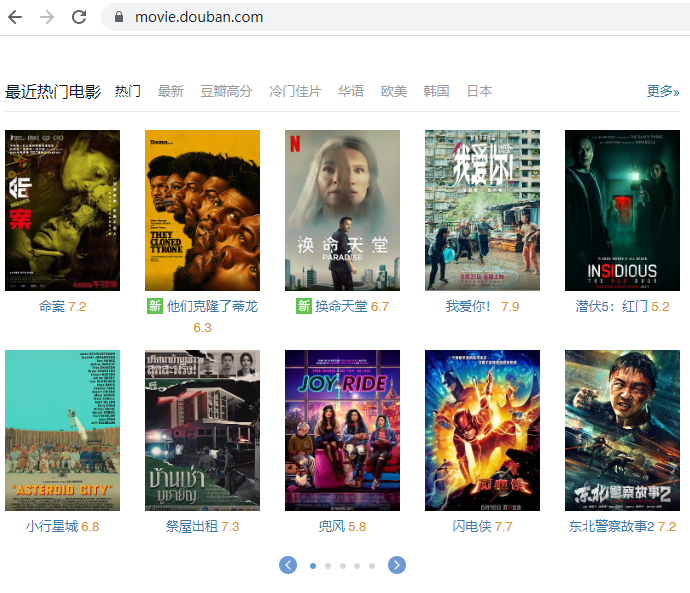Click the 新 badge beside 他们克隆了蒂龙
The width and height of the screenshot is (690, 593).
pyautogui.click(x=155, y=306)
